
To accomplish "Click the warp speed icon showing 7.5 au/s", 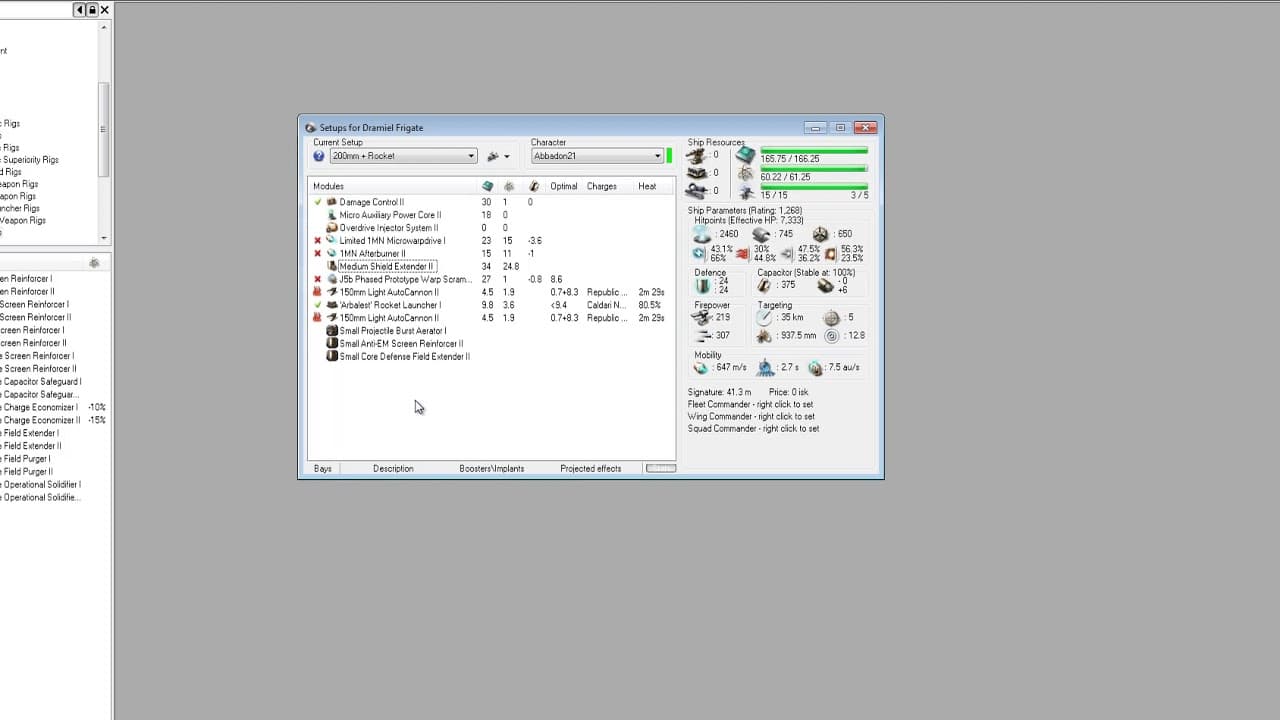I will [x=816, y=368].
